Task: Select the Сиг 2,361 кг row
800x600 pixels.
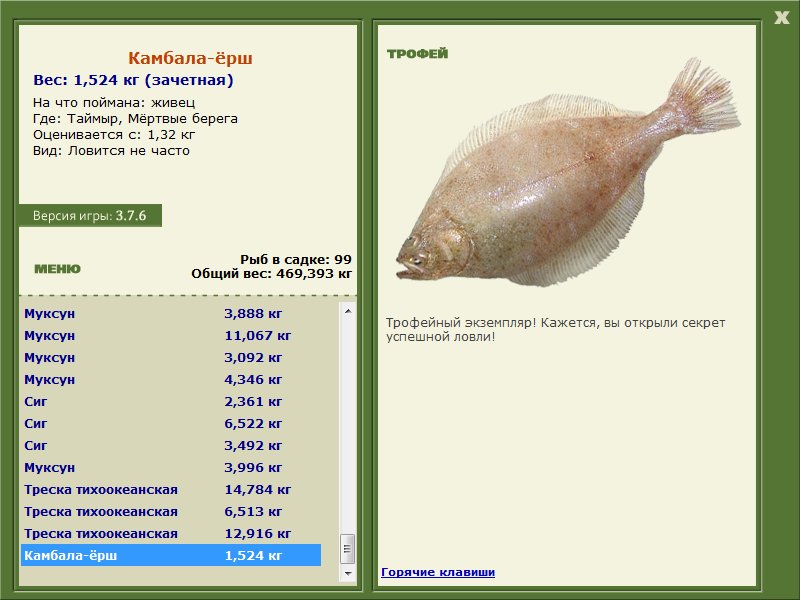Action: click(171, 401)
